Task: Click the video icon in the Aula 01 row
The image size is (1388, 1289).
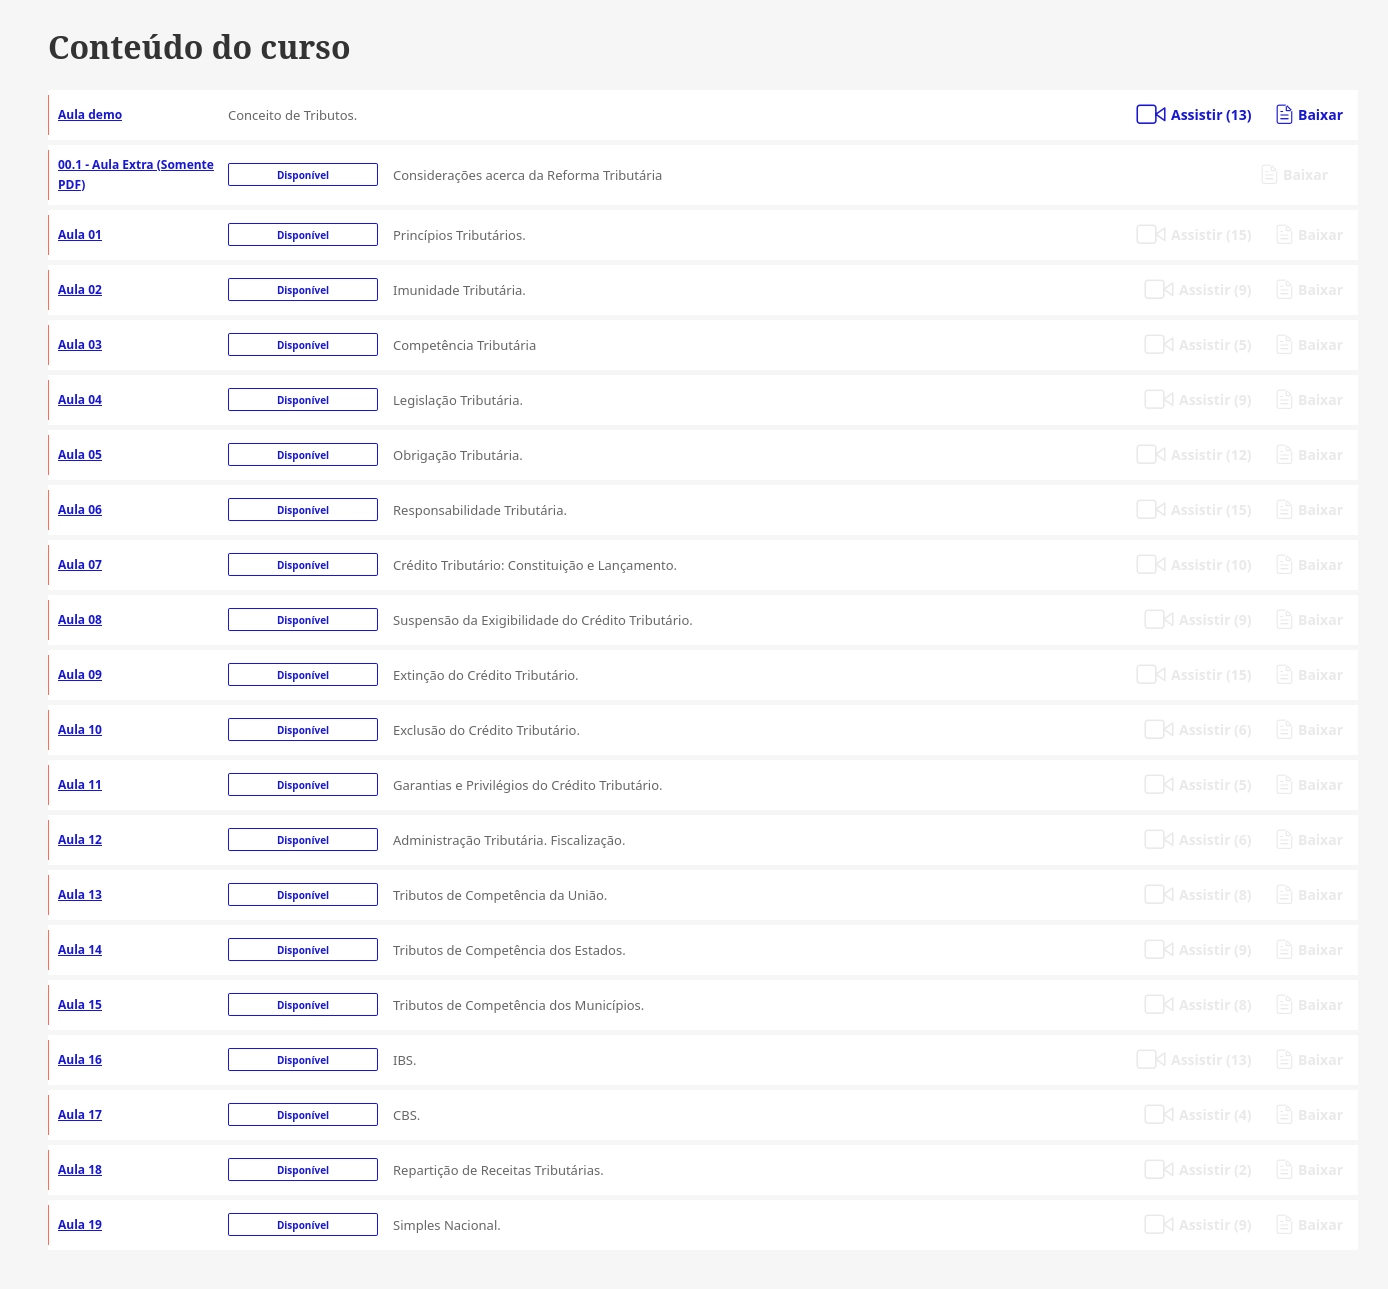Action: (x=1150, y=235)
